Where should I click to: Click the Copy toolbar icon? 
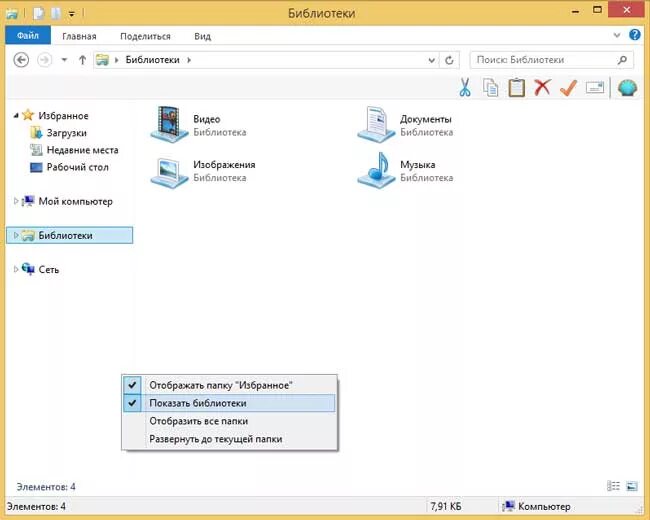490,87
